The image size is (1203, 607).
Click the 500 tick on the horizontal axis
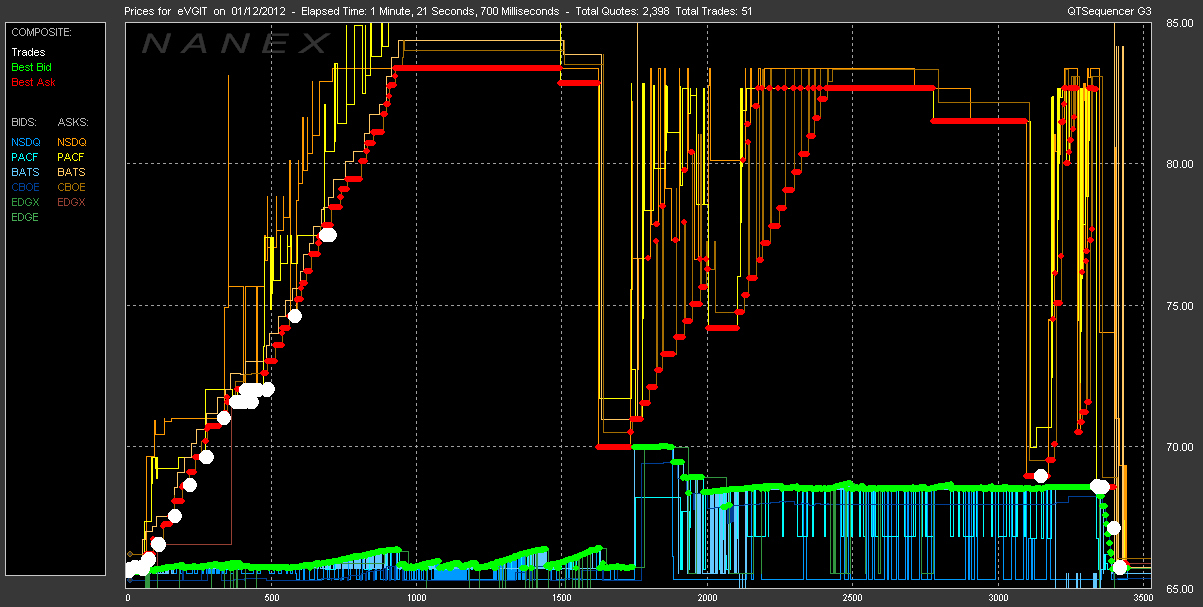pyautogui.click(x=272, y=598)
